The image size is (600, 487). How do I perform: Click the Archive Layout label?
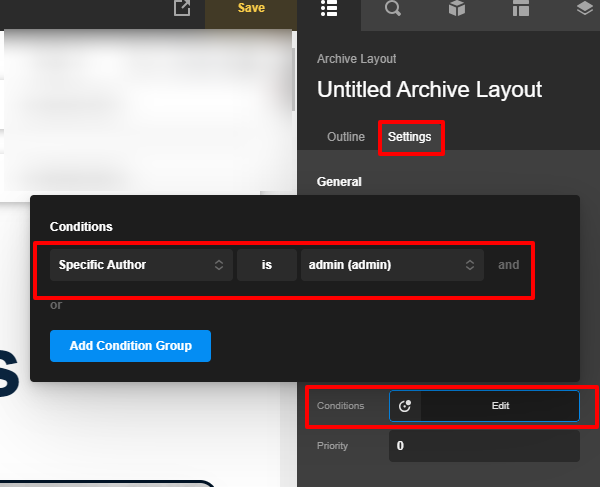tap(356, 59)
